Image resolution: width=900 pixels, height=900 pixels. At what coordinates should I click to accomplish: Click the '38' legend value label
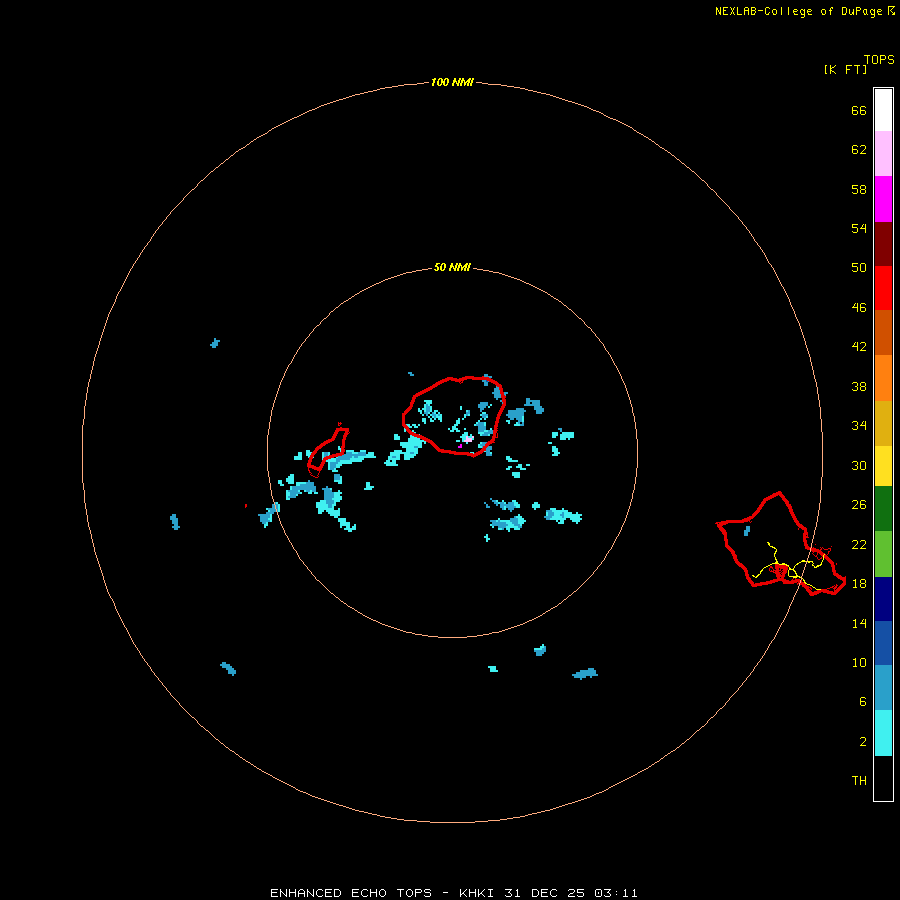tap(859, 387)
